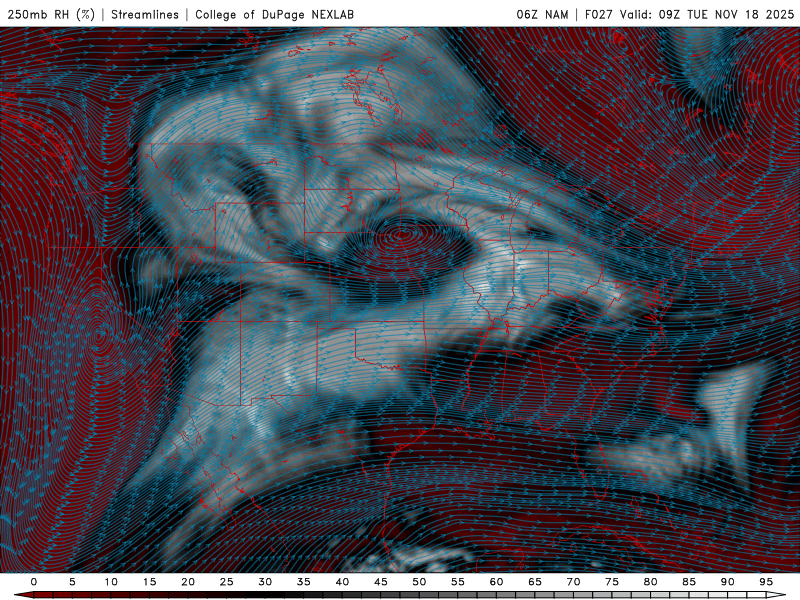Click the "30" value on the color scale
The width and height of the screenshot is (800, 600).
265,582
